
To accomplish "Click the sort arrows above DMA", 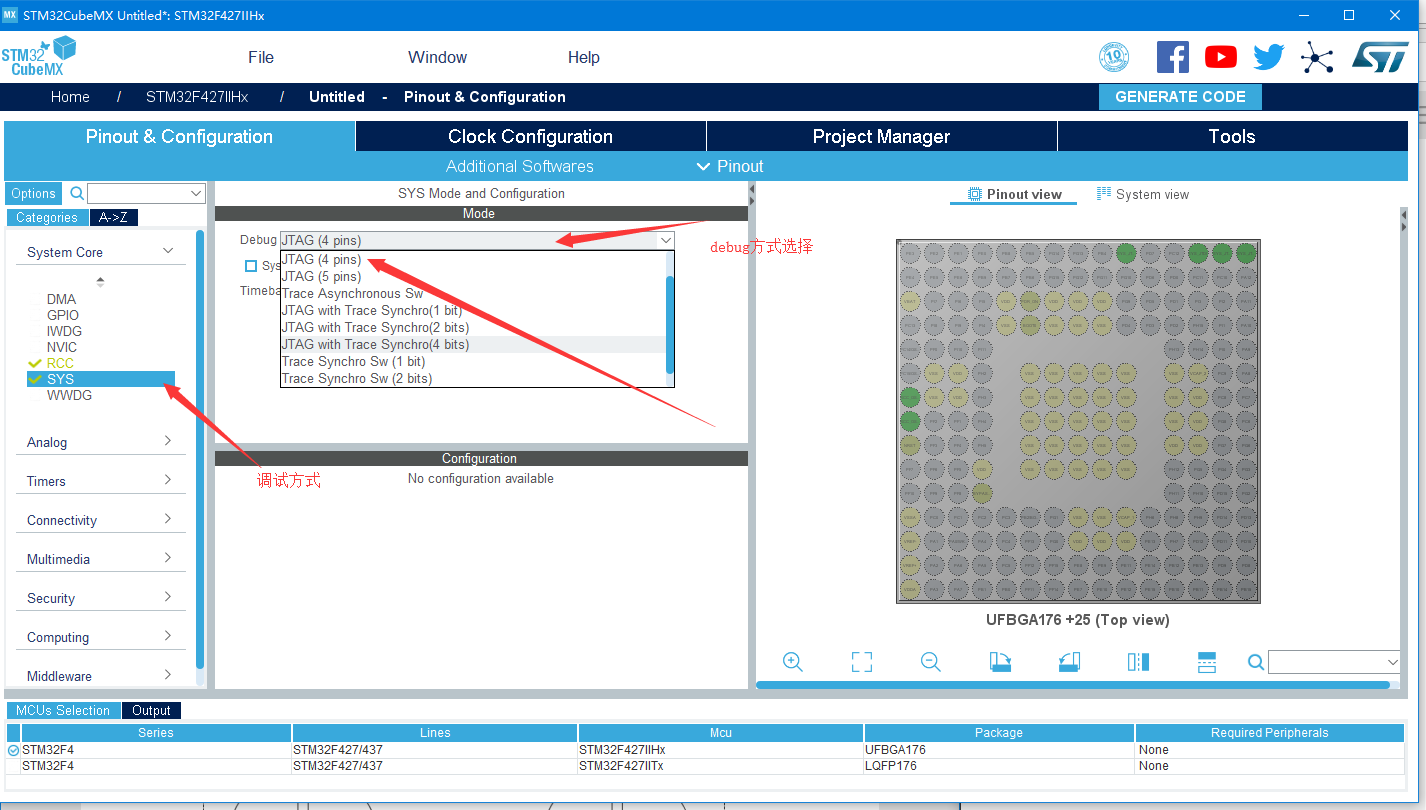I will click(100, 282).
